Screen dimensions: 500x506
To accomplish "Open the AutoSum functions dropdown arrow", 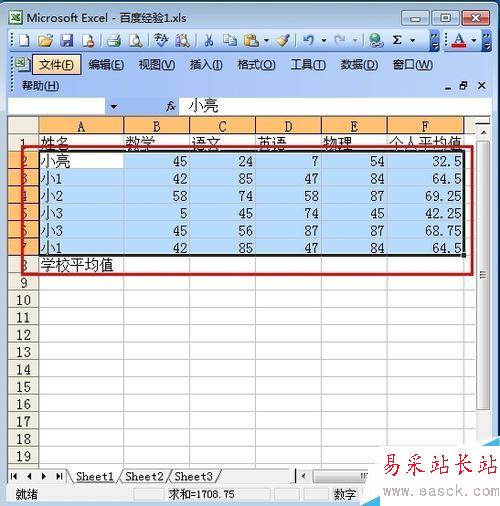I will coord(412,41).
